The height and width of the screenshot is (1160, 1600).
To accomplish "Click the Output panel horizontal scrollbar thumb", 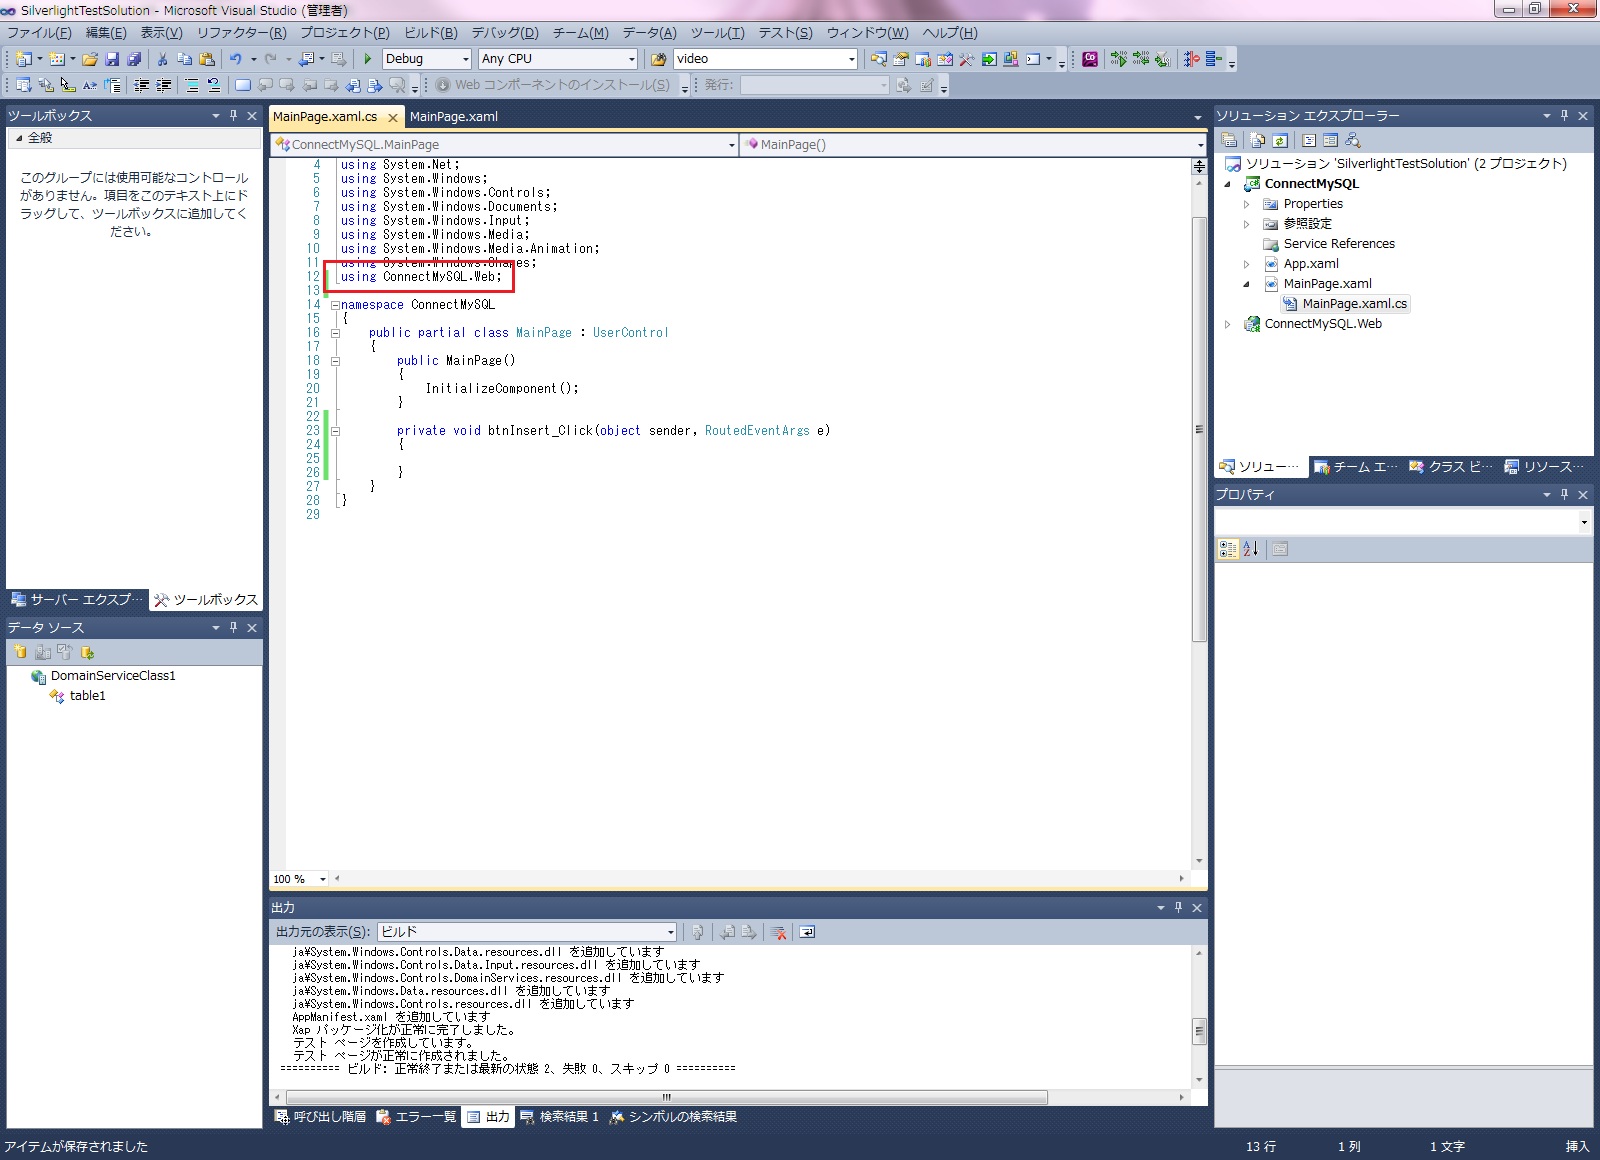I will [x=666, y=1098].
